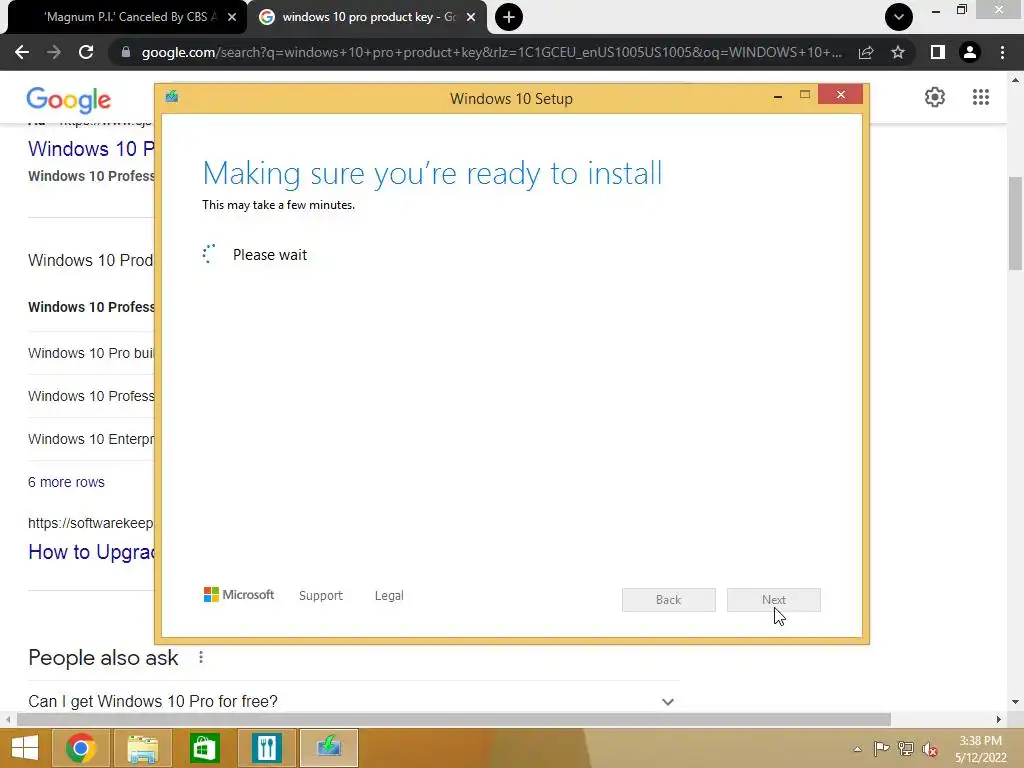Show hidden tray icons arrow
This screenshot has width=1024, height=768.
857,749
